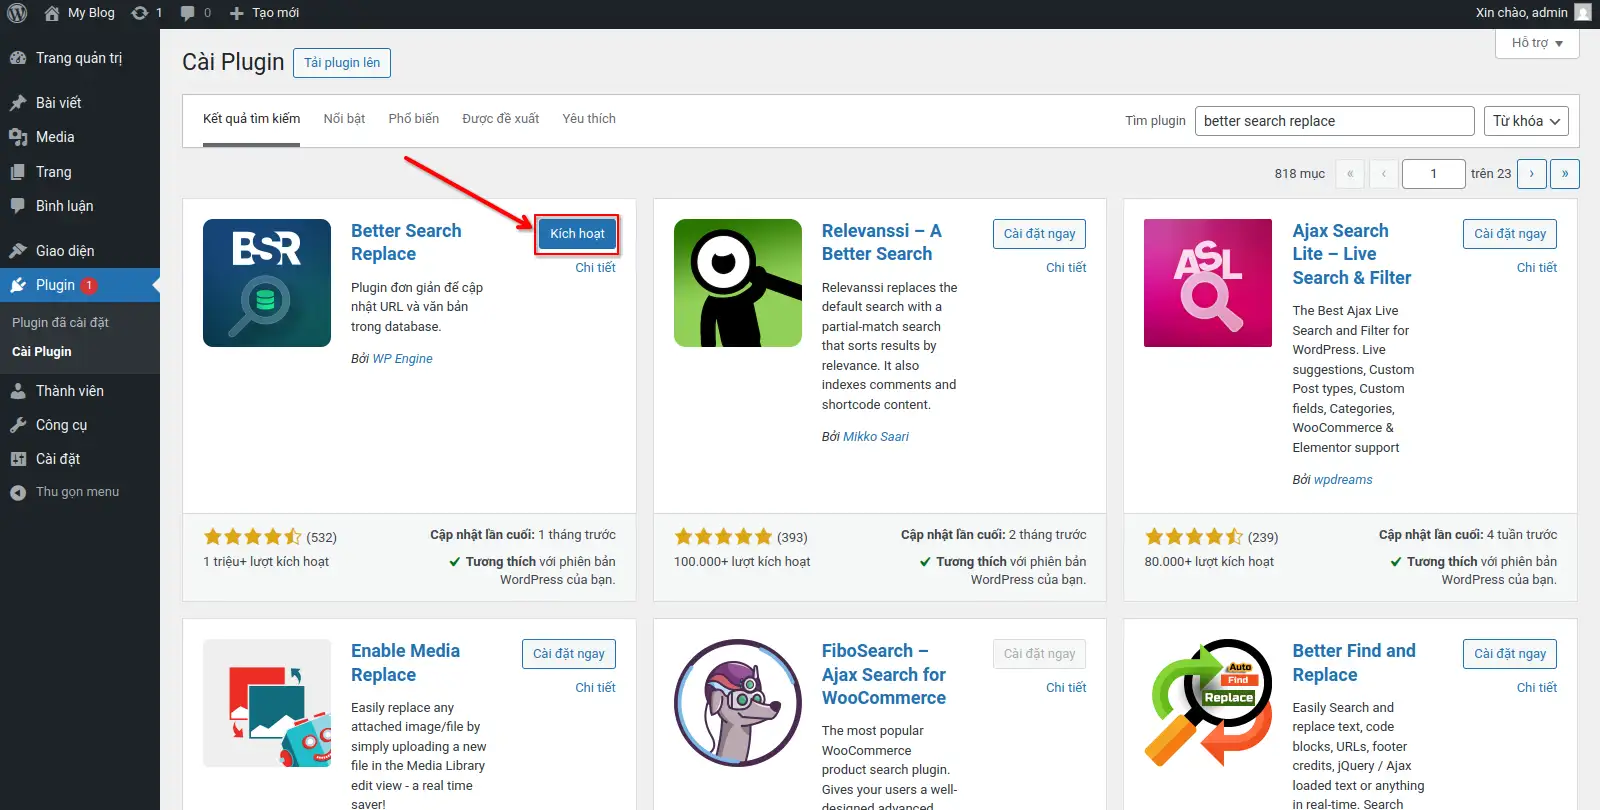Open Từ khóa search type dropdown

[x=1525, y=121]
